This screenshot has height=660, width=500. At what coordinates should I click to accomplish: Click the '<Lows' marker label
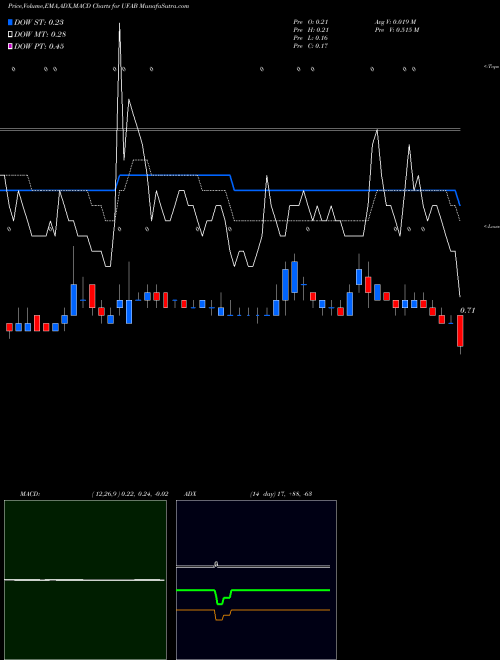492,226
